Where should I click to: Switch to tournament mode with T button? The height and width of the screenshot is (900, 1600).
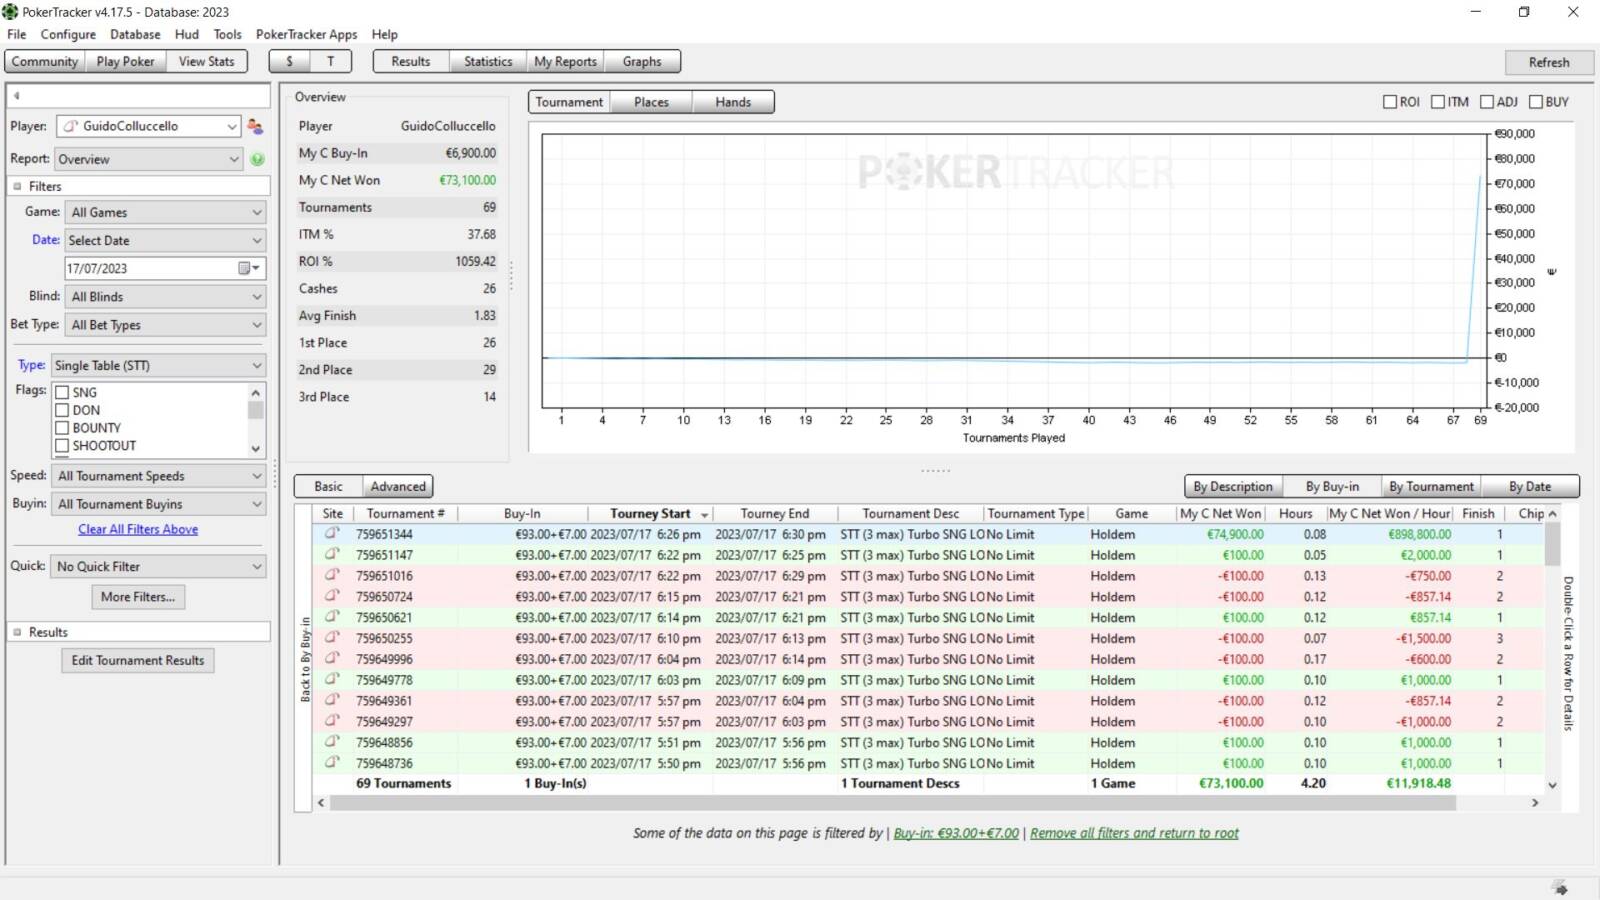pos(330,61)
